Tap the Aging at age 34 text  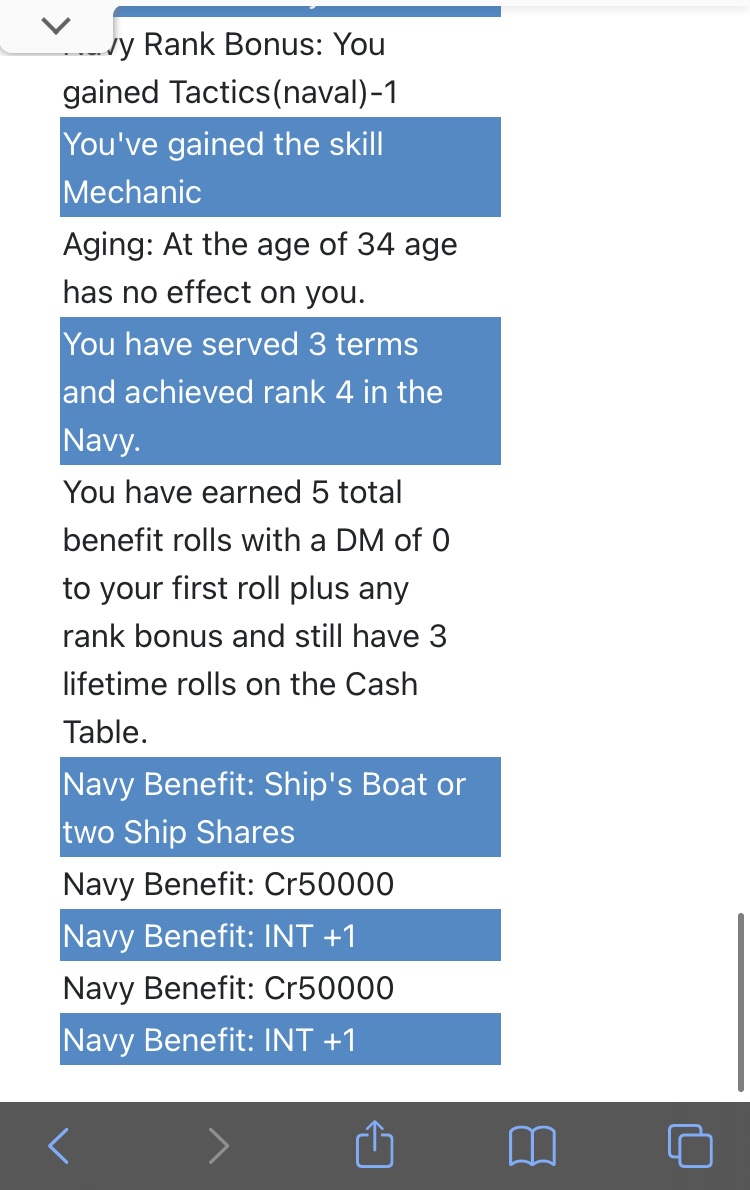[x=260, y=268]
